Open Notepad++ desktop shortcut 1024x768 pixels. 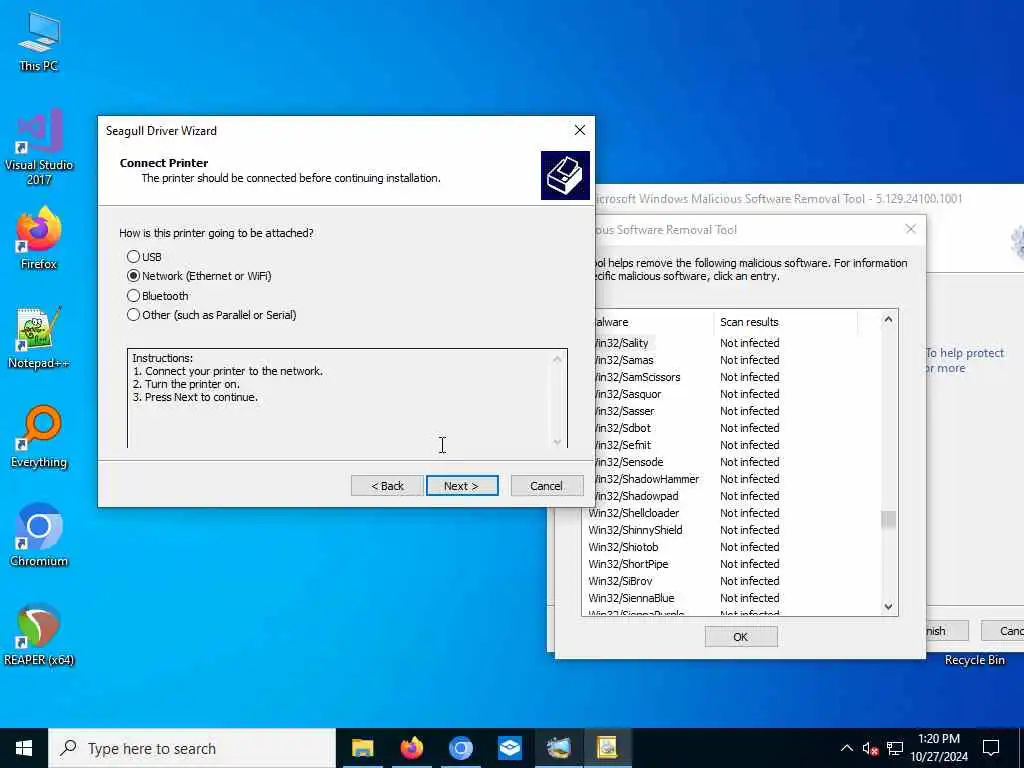pyautogui.click(x=39, y=338)
